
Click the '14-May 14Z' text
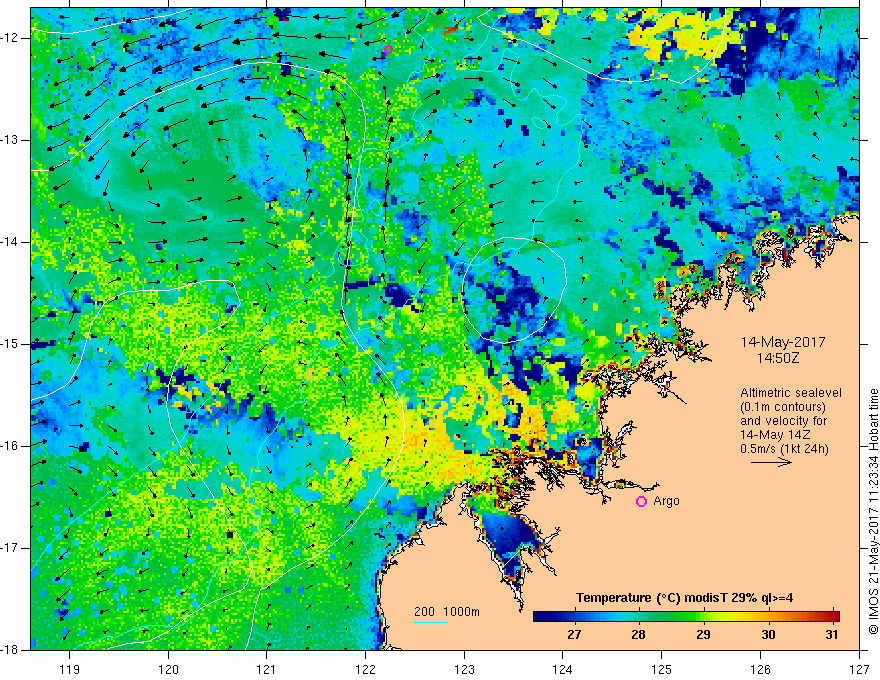tap(775, 435)
